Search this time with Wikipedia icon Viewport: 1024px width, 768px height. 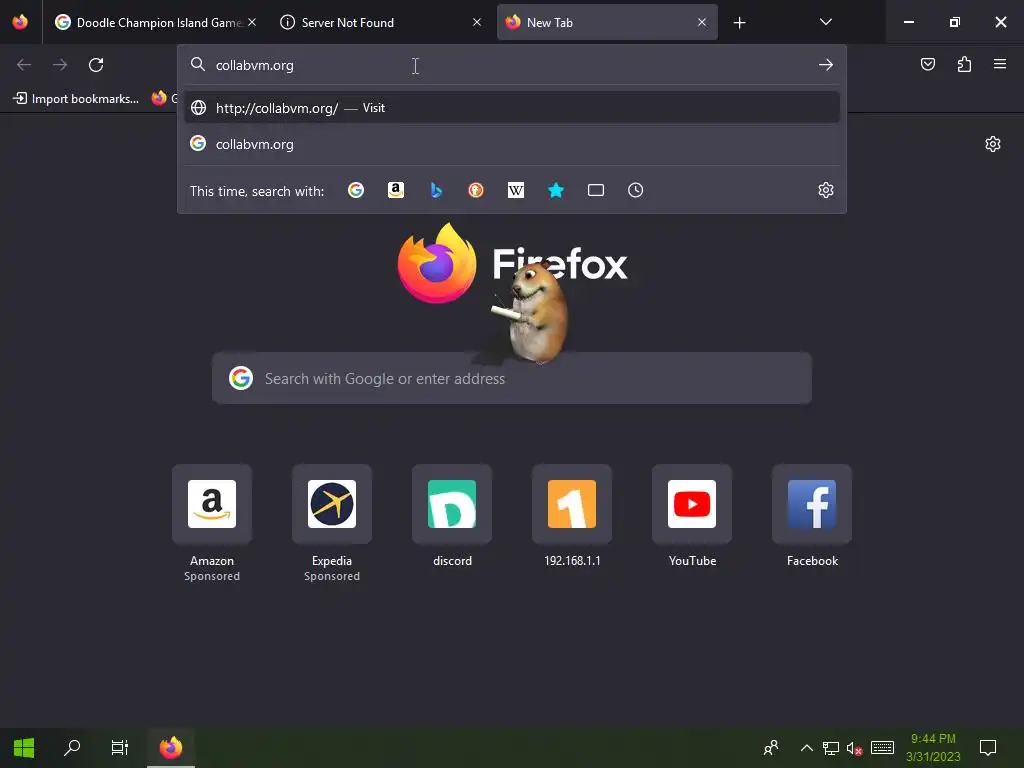516,190
